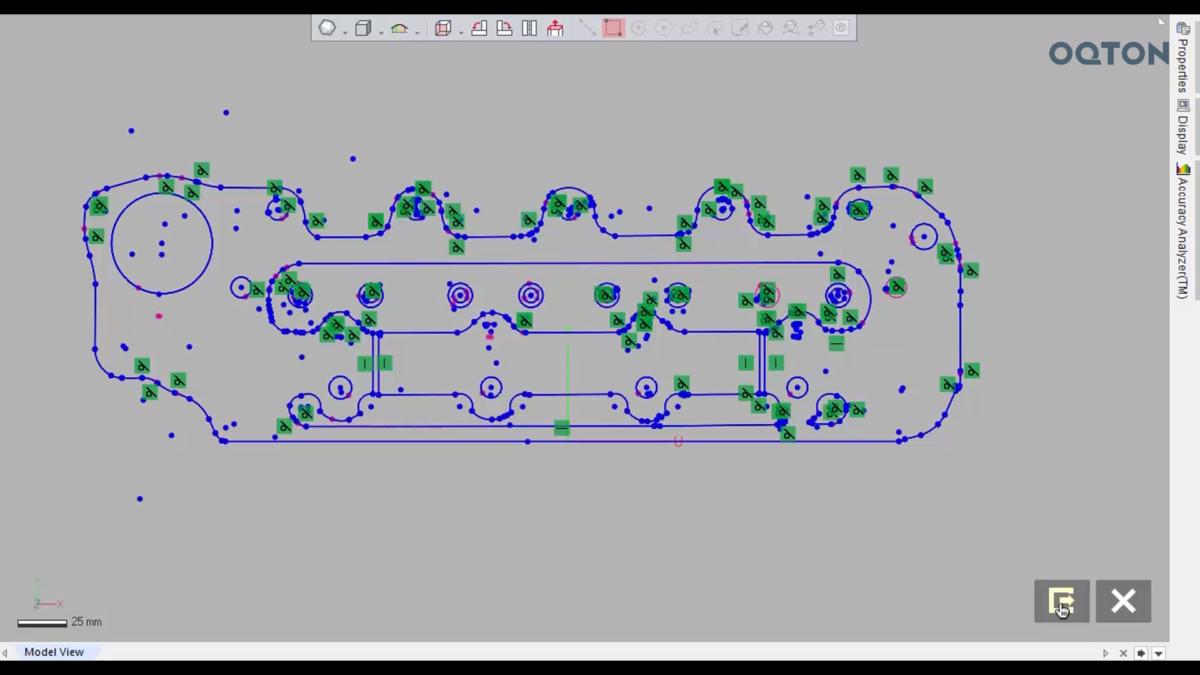Select the smart selection cursor tool
1200x675 pixels.
pos(714,28)
